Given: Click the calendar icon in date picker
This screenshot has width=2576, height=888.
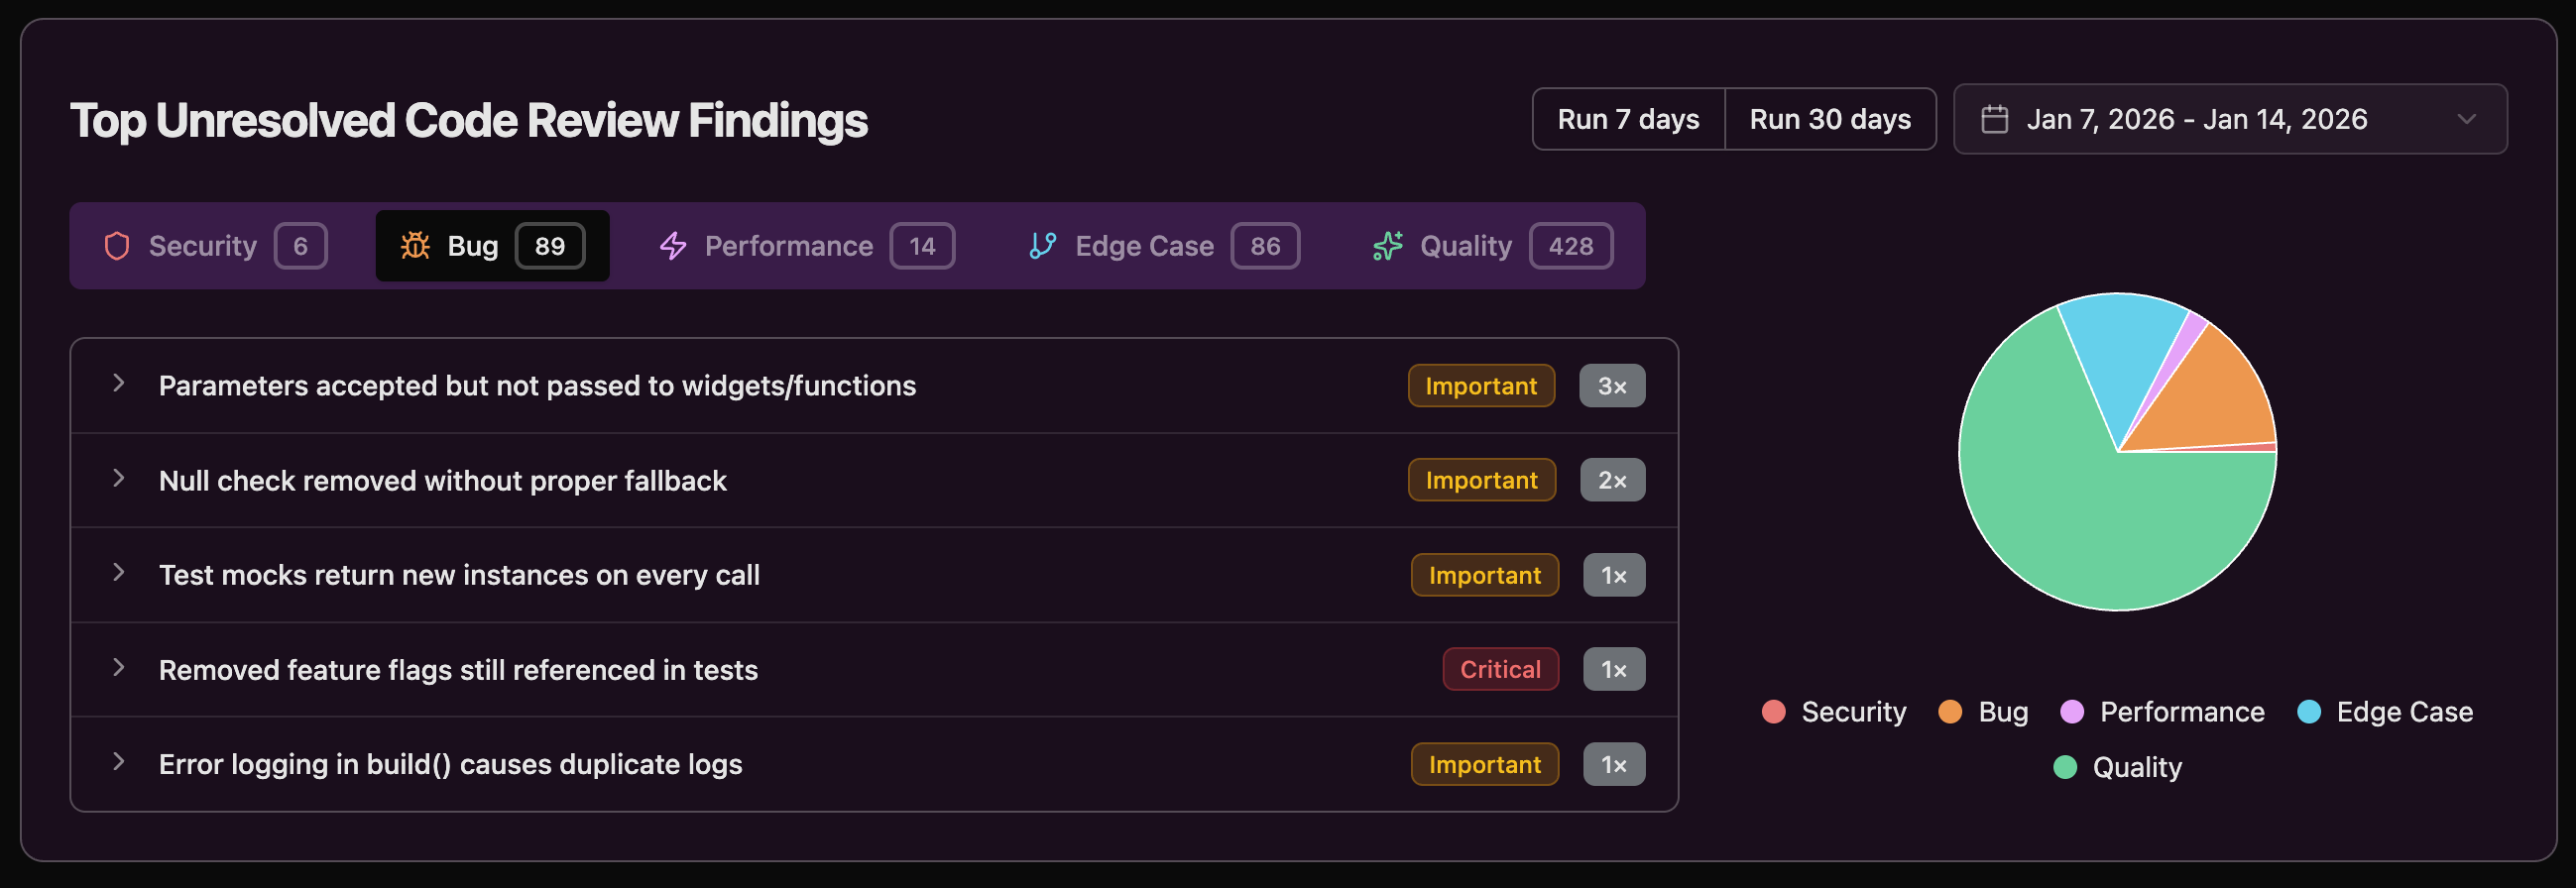Looking at the screenshot, I should click(1994, 120).
